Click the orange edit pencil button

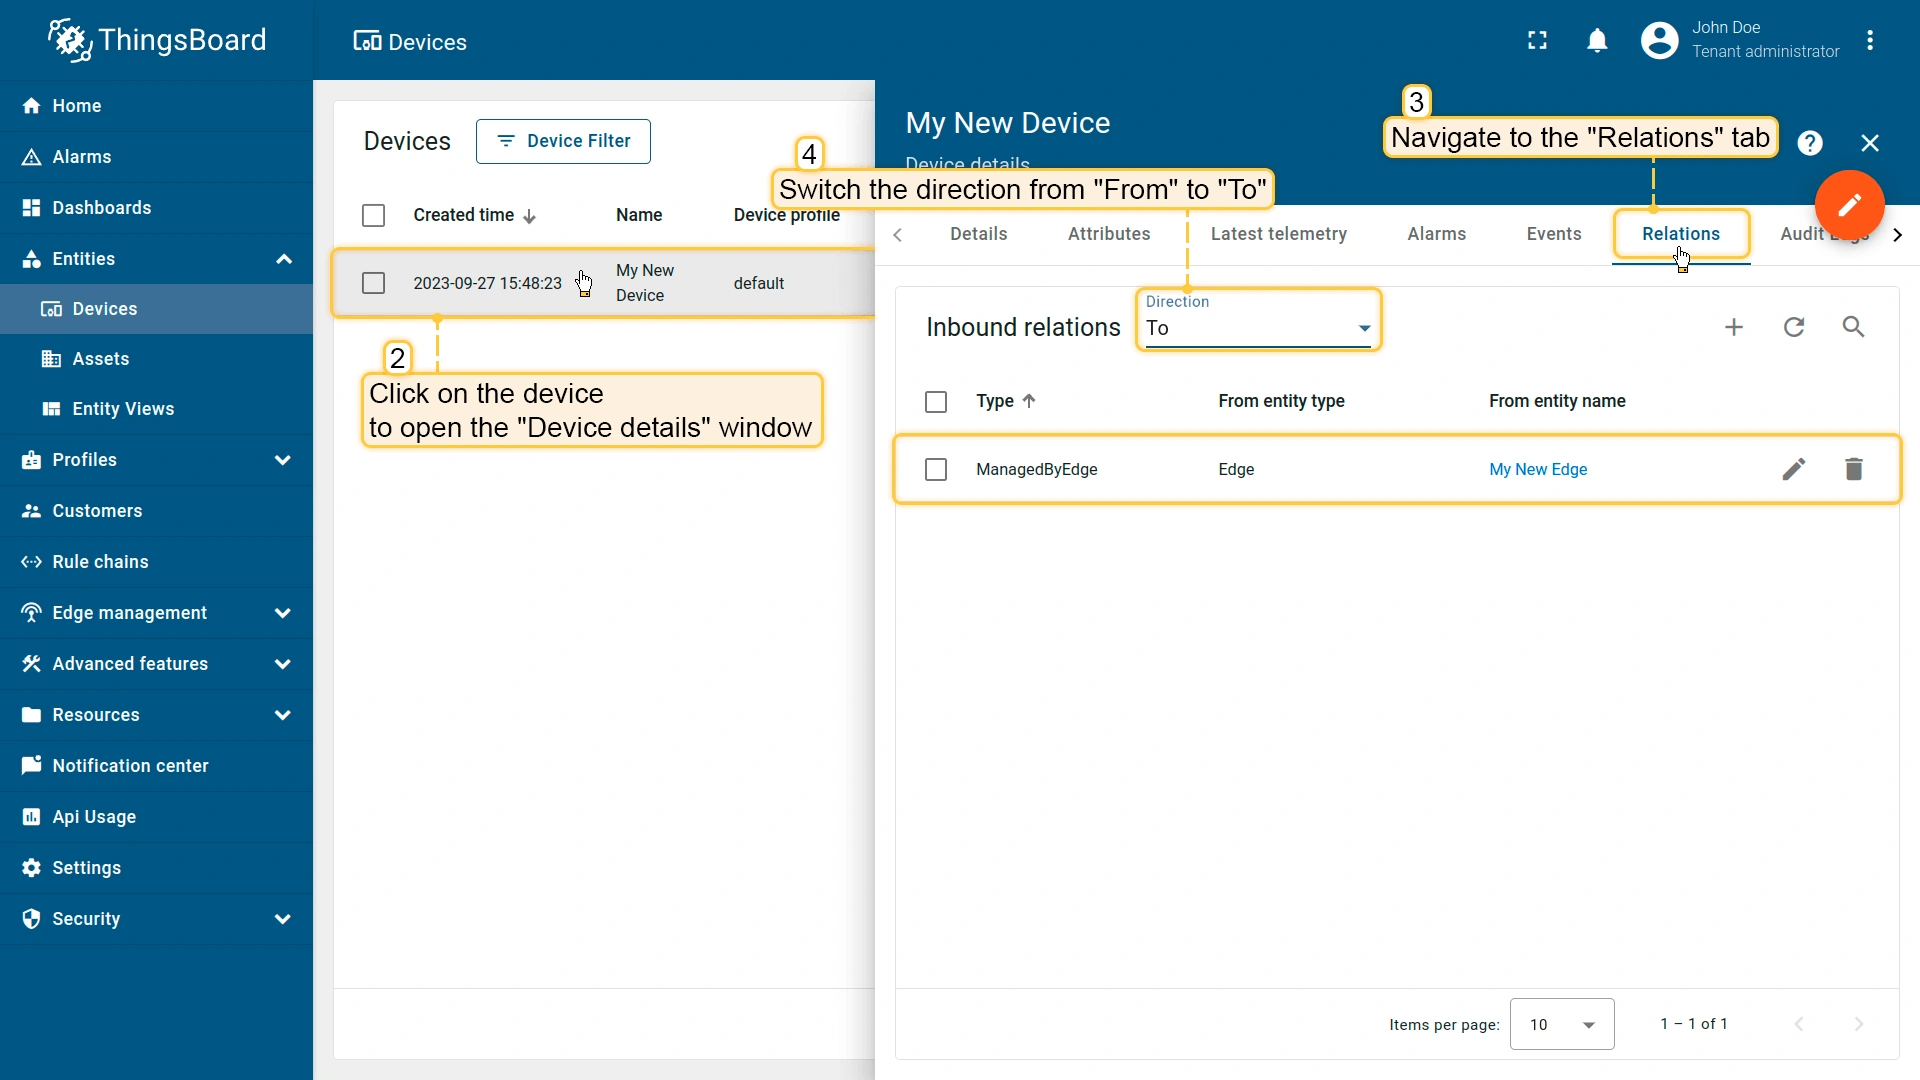pyautogui.click(x=1849, y=205)
